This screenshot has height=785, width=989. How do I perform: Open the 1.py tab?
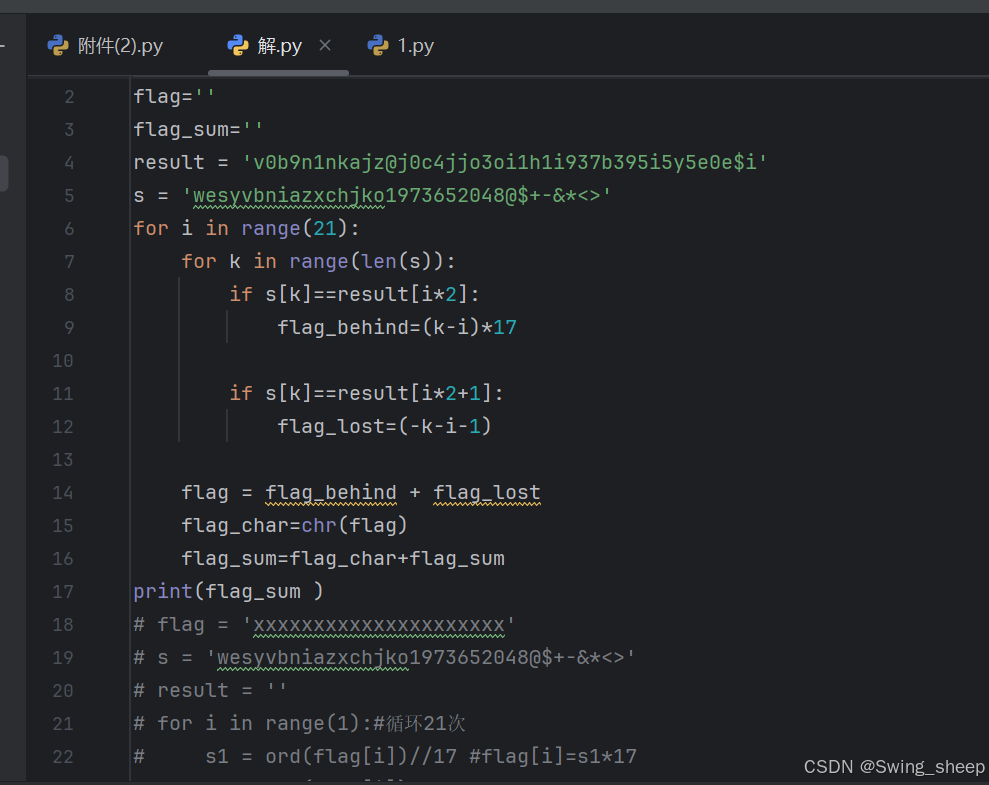[x=401, y=46]
